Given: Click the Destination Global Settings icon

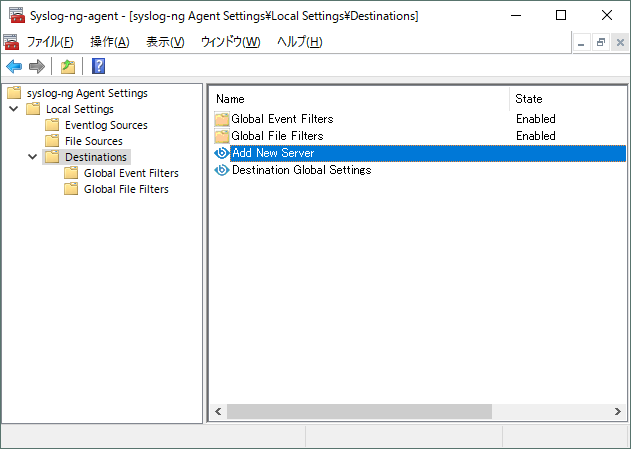Looking at the screenshot, I should (221, 170).
